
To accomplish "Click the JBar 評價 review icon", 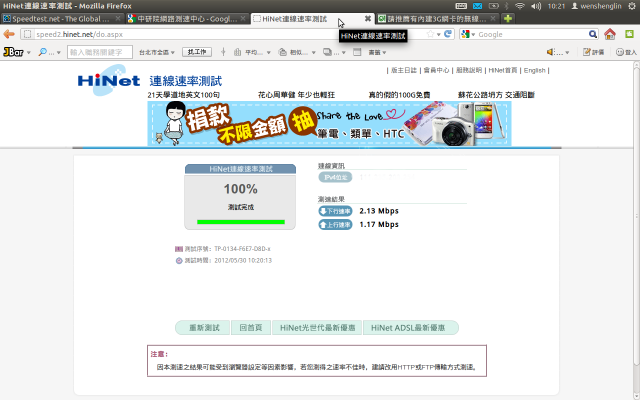I will [593, 52].
